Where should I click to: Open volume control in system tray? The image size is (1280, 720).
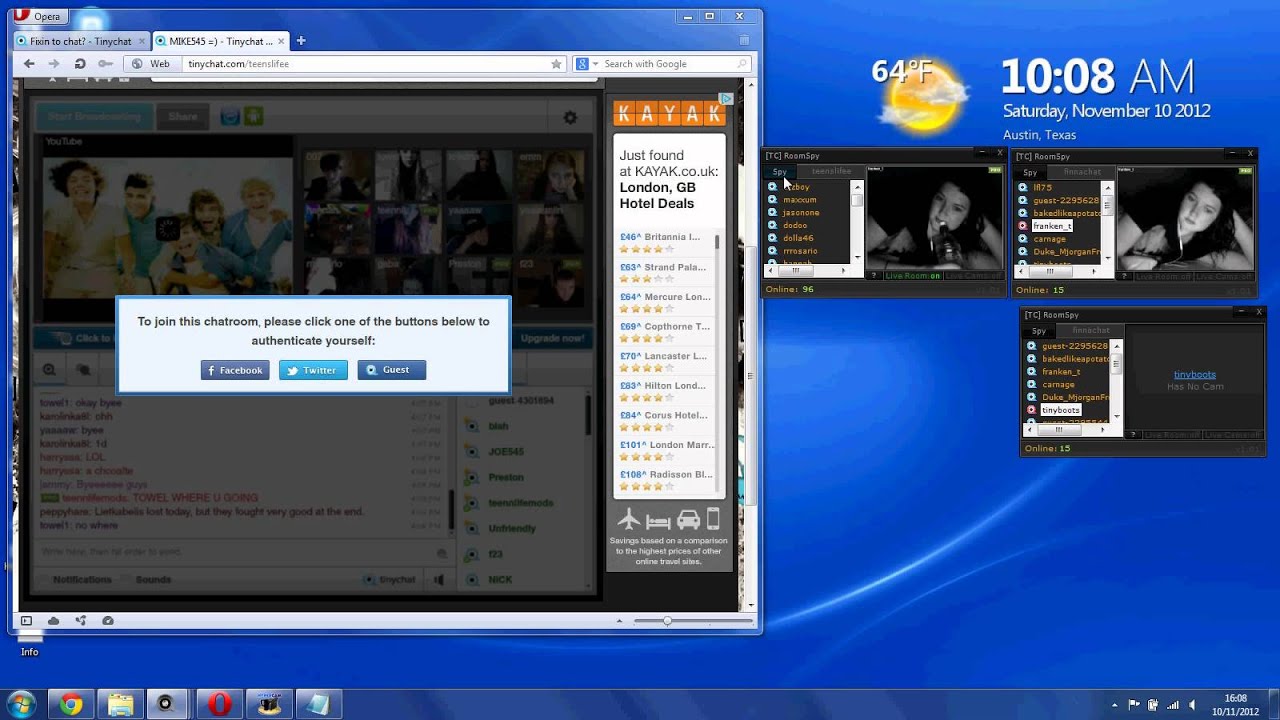pyautogui.click(x=1194, y=705)
